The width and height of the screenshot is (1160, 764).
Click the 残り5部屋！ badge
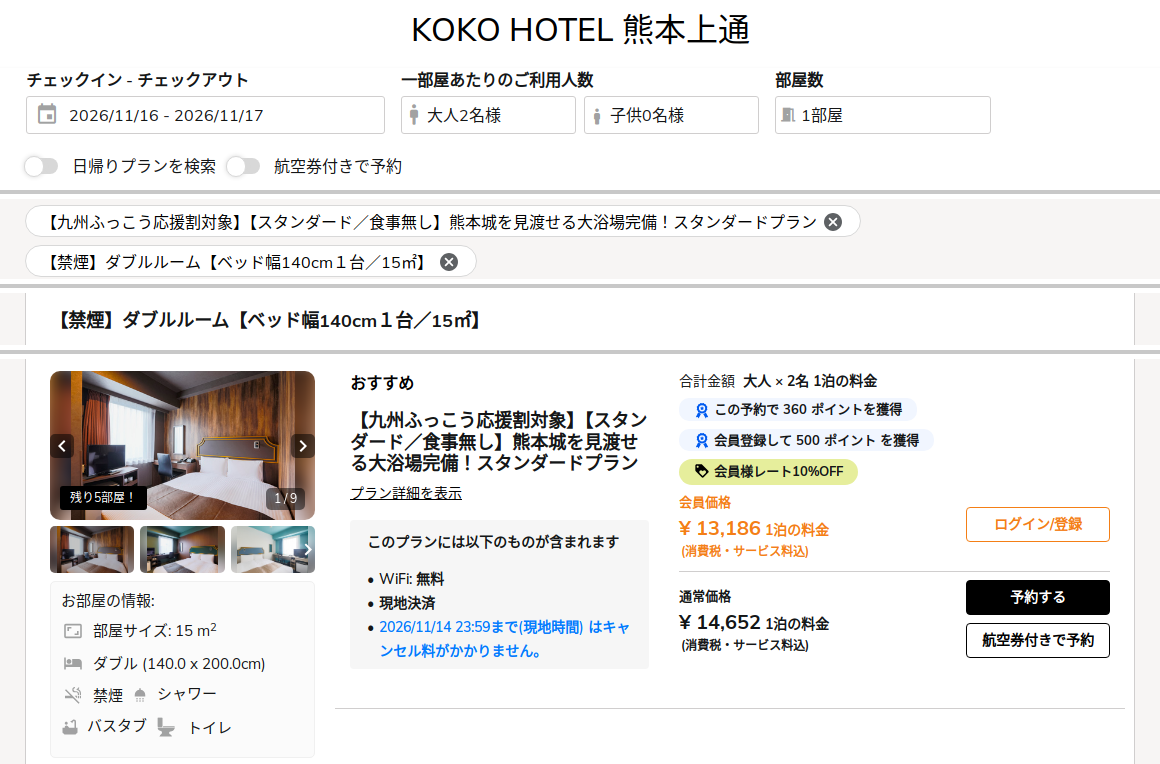(103, 498)
